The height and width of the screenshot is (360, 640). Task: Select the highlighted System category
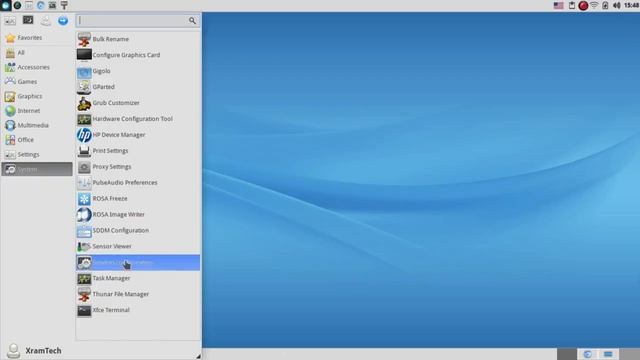click(x=37, y=169)
